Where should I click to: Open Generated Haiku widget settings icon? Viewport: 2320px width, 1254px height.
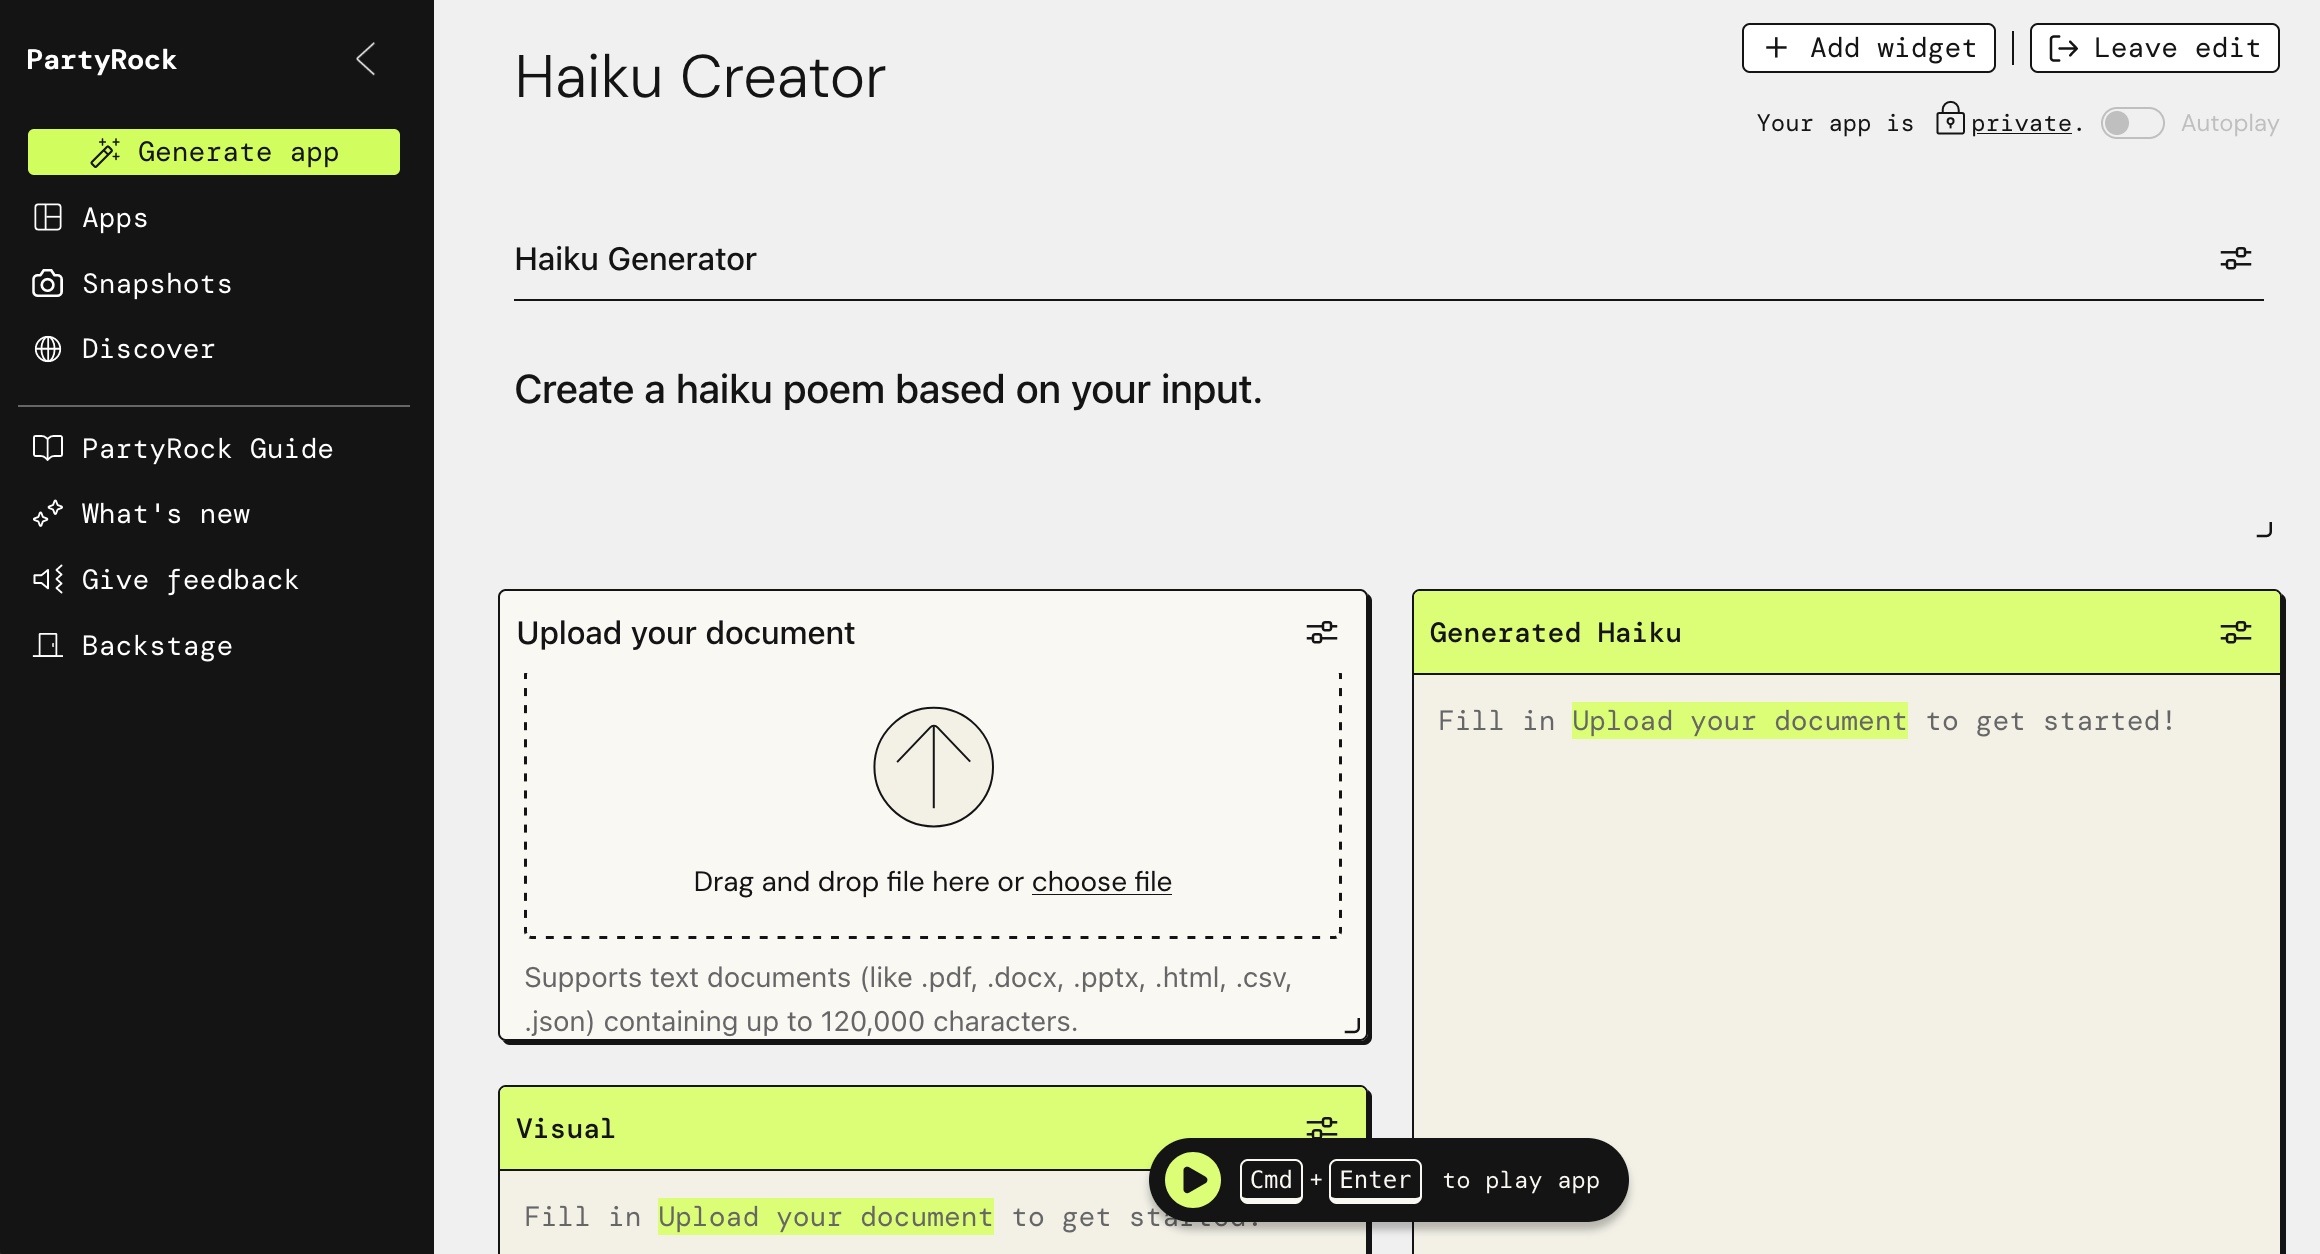(x=2235, y=633)
